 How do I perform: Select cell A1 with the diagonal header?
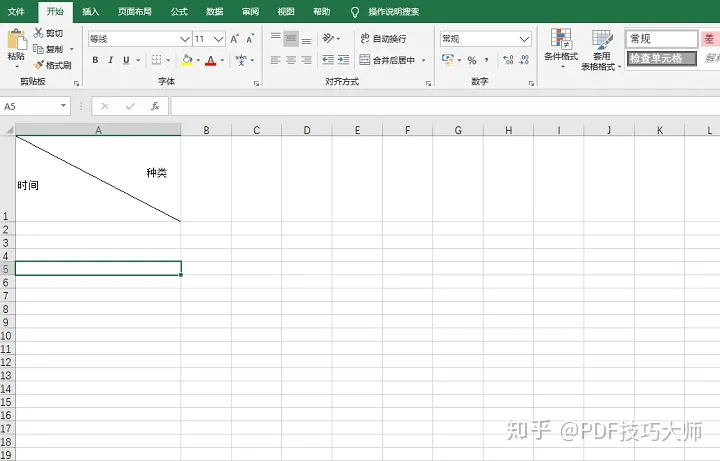click(x=98, y=179)
